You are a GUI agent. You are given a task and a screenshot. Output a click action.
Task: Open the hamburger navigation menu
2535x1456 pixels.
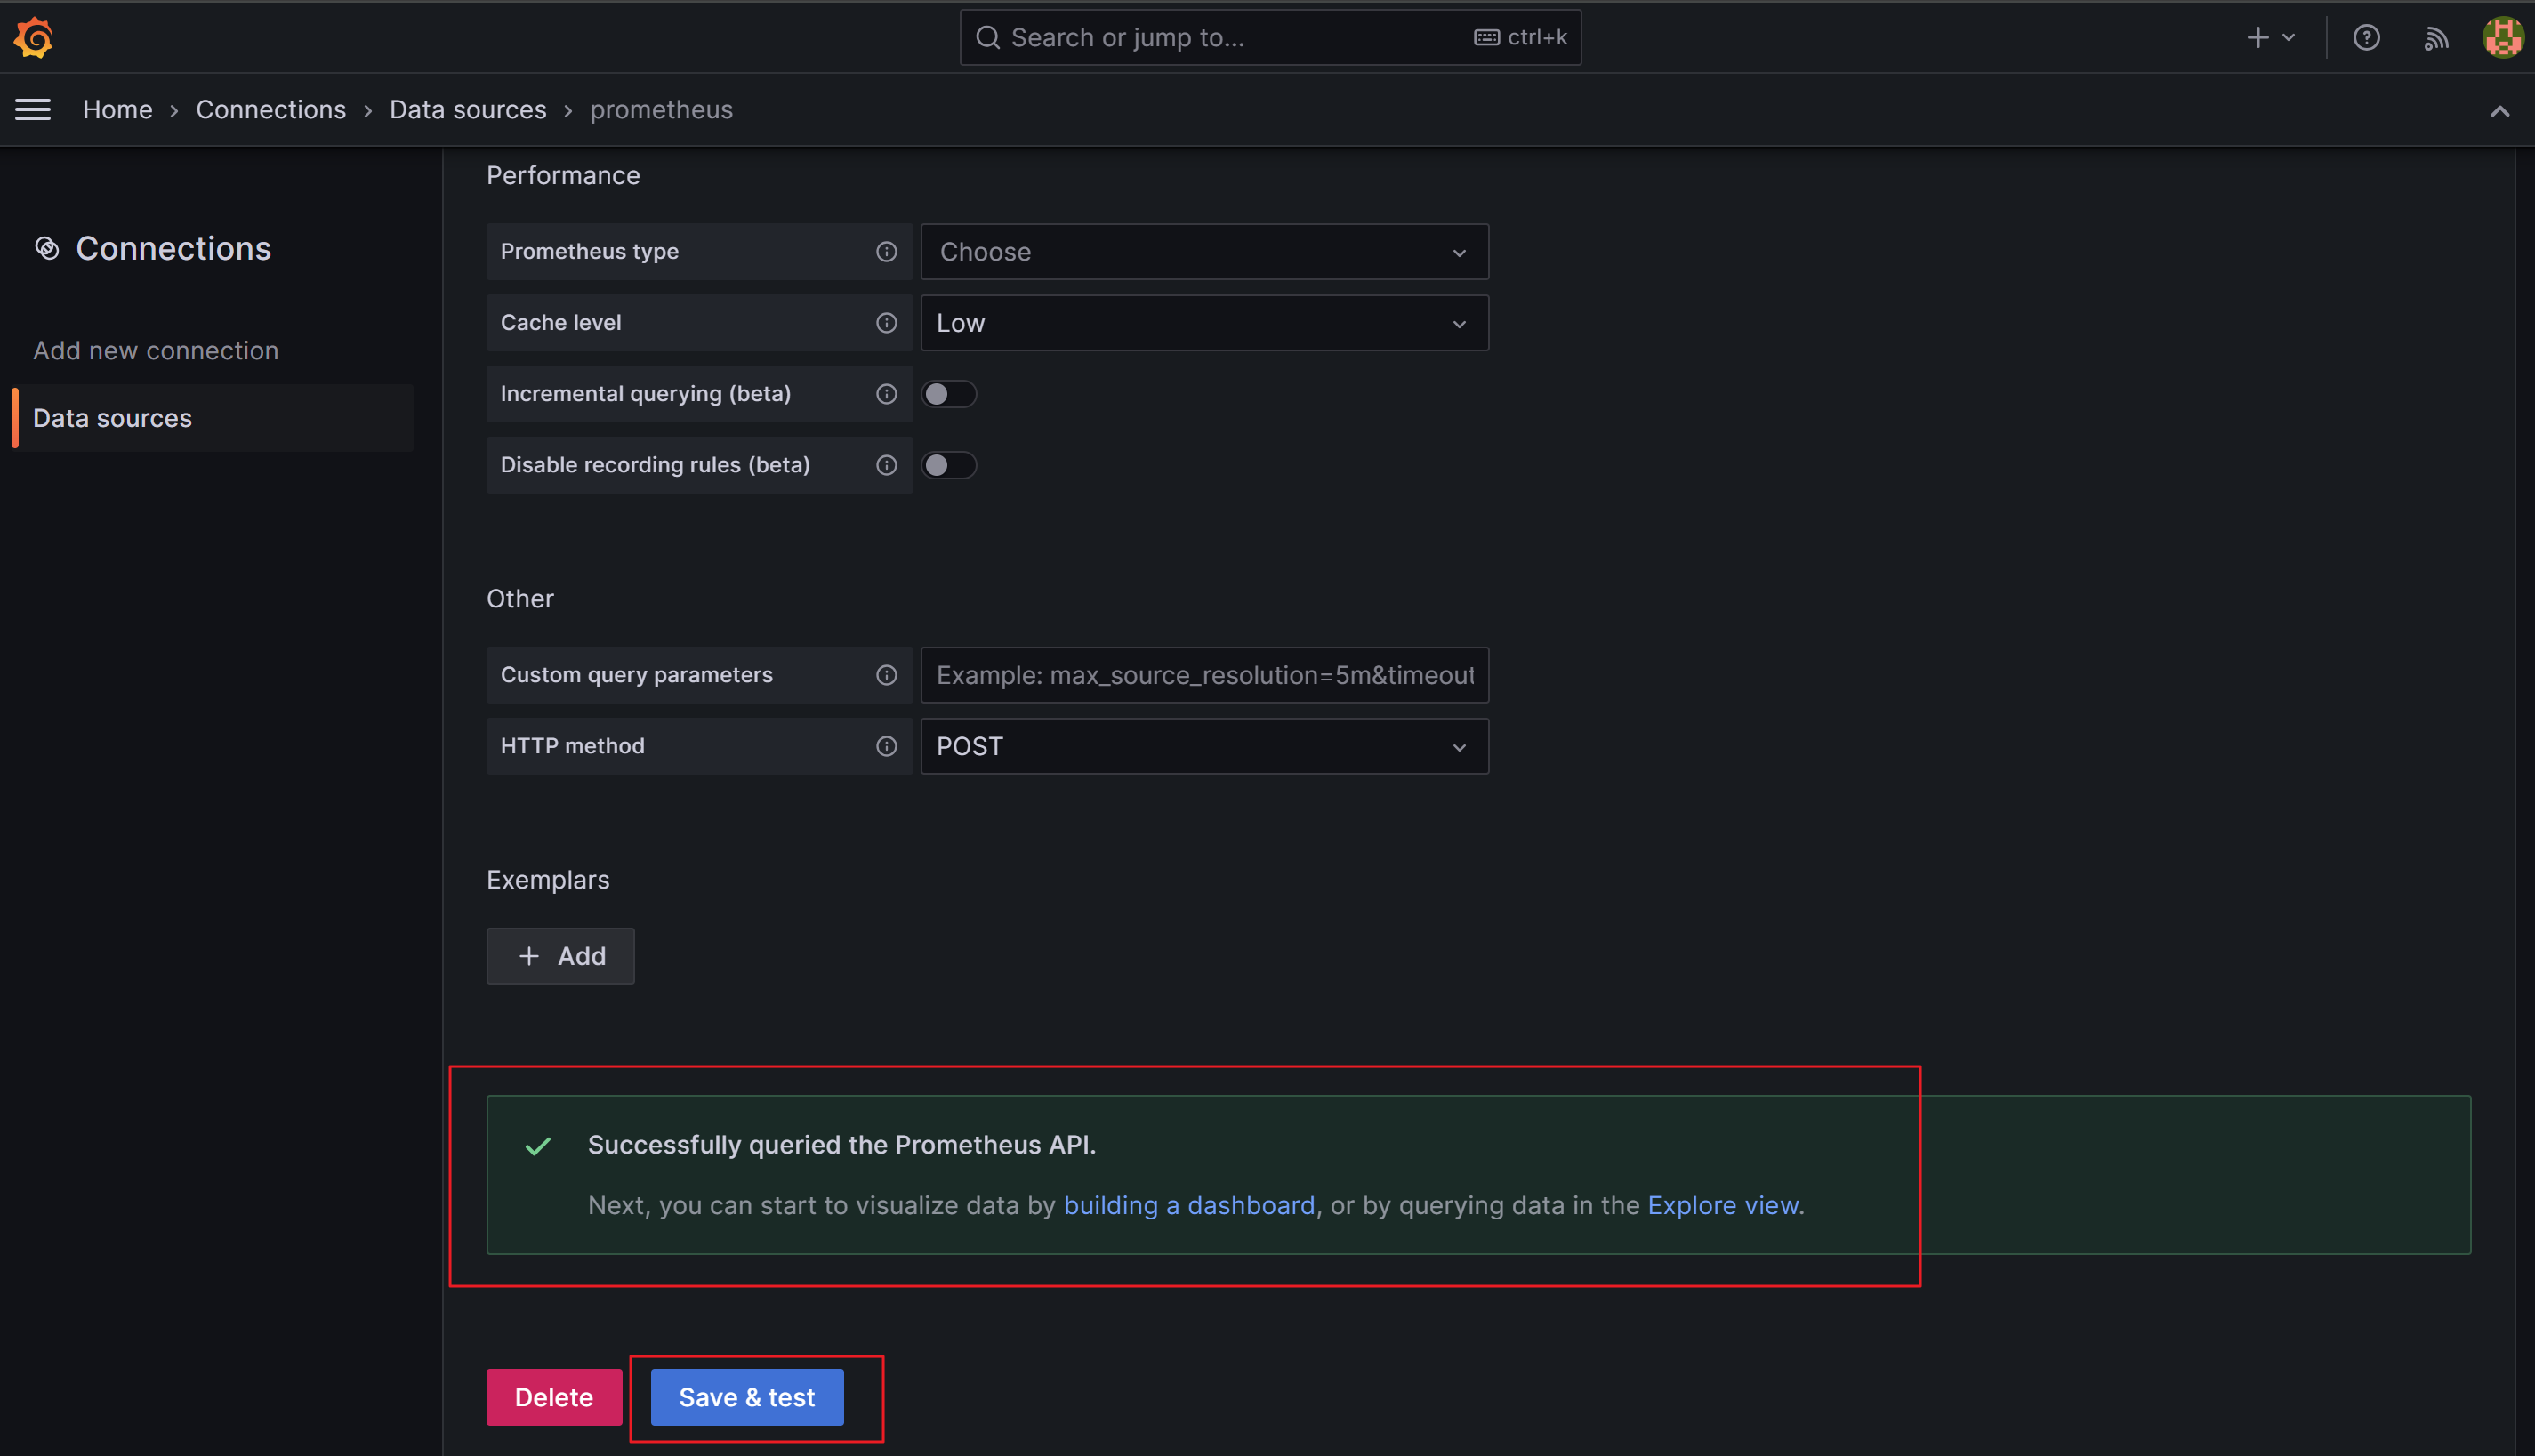point(33,110)
